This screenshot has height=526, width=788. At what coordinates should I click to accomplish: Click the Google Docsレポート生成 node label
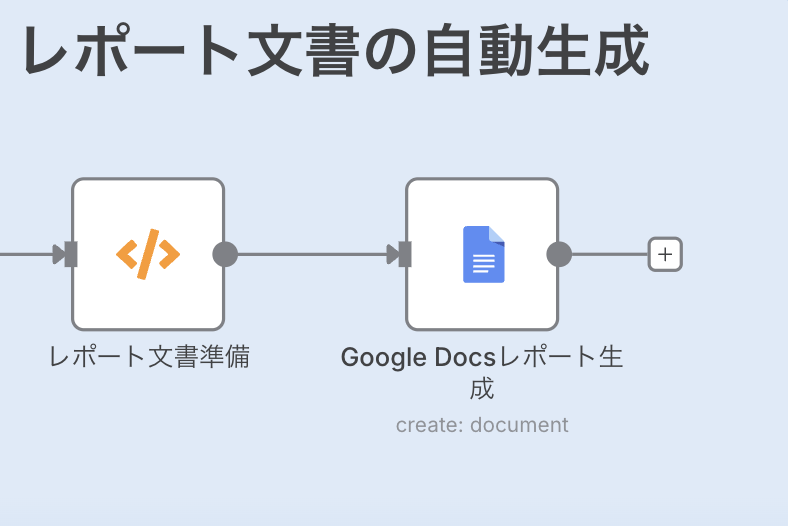tap(482, 371)
